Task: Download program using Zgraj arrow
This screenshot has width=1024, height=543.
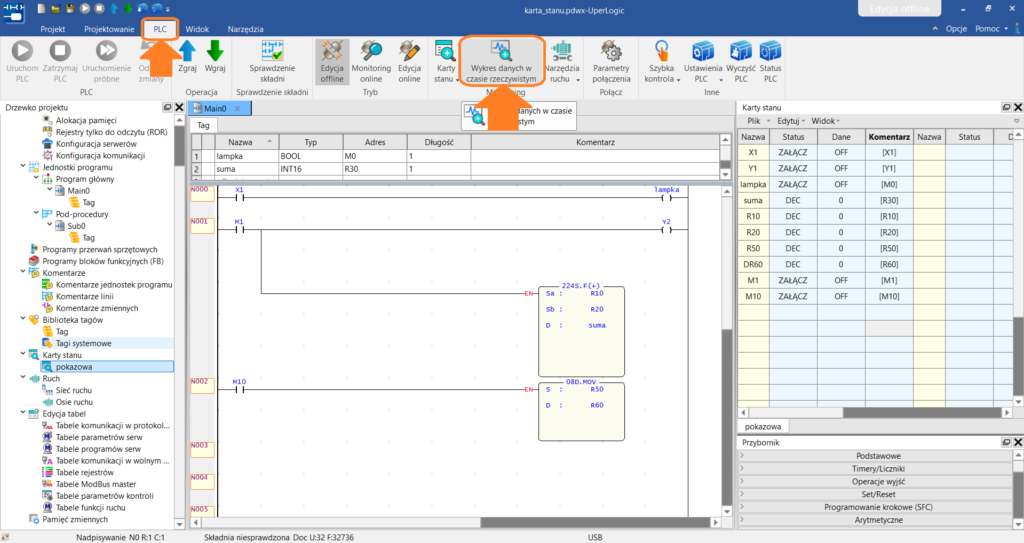Action: [187, 56]
